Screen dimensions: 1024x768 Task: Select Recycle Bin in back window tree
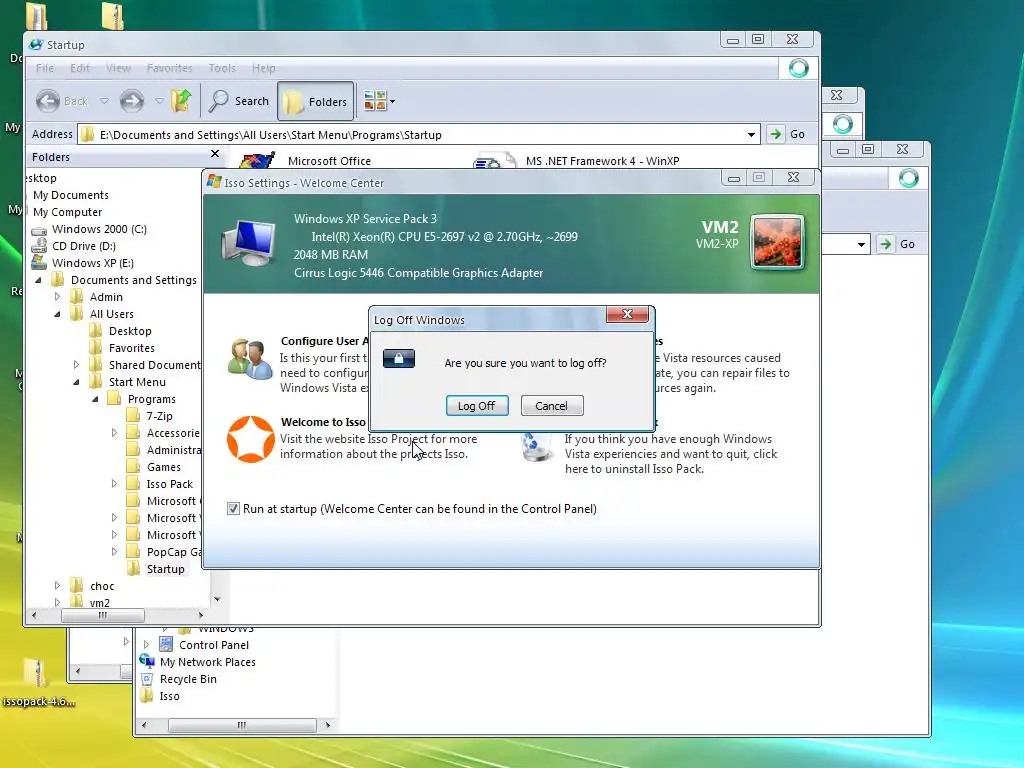pos(188,679)
